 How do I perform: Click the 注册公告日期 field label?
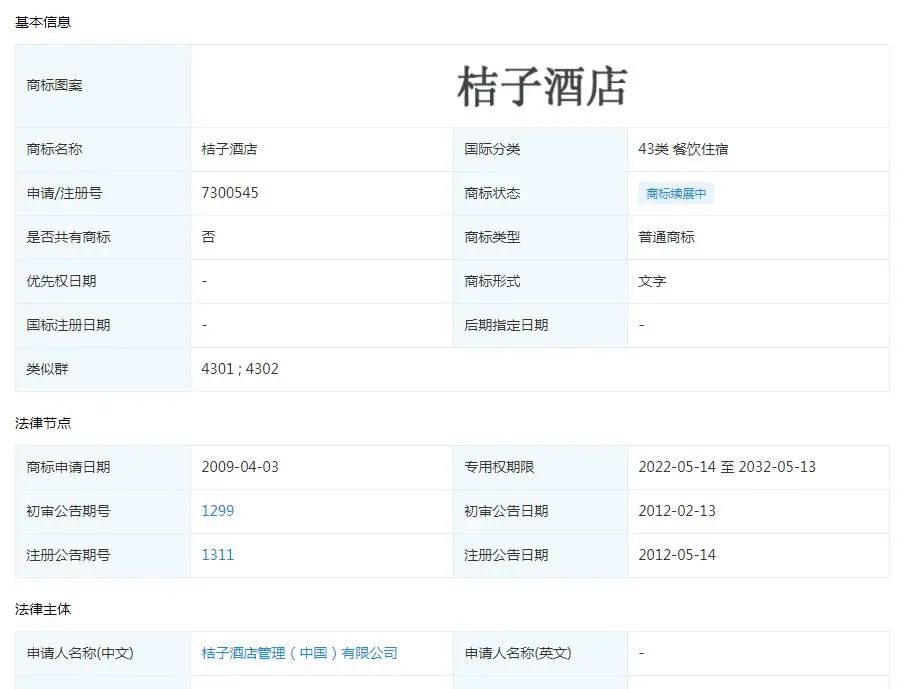click(x=506, y=555)
